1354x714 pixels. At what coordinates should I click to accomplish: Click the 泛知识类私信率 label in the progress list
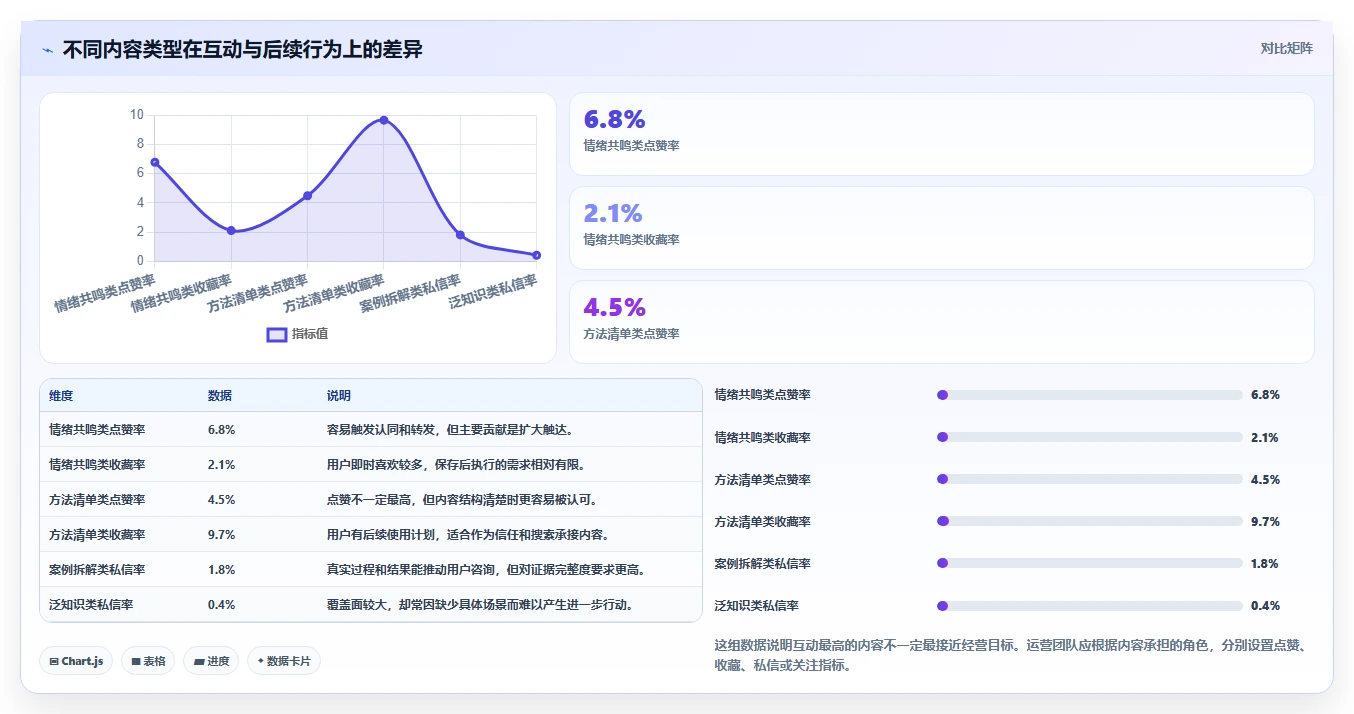[757, 605]
